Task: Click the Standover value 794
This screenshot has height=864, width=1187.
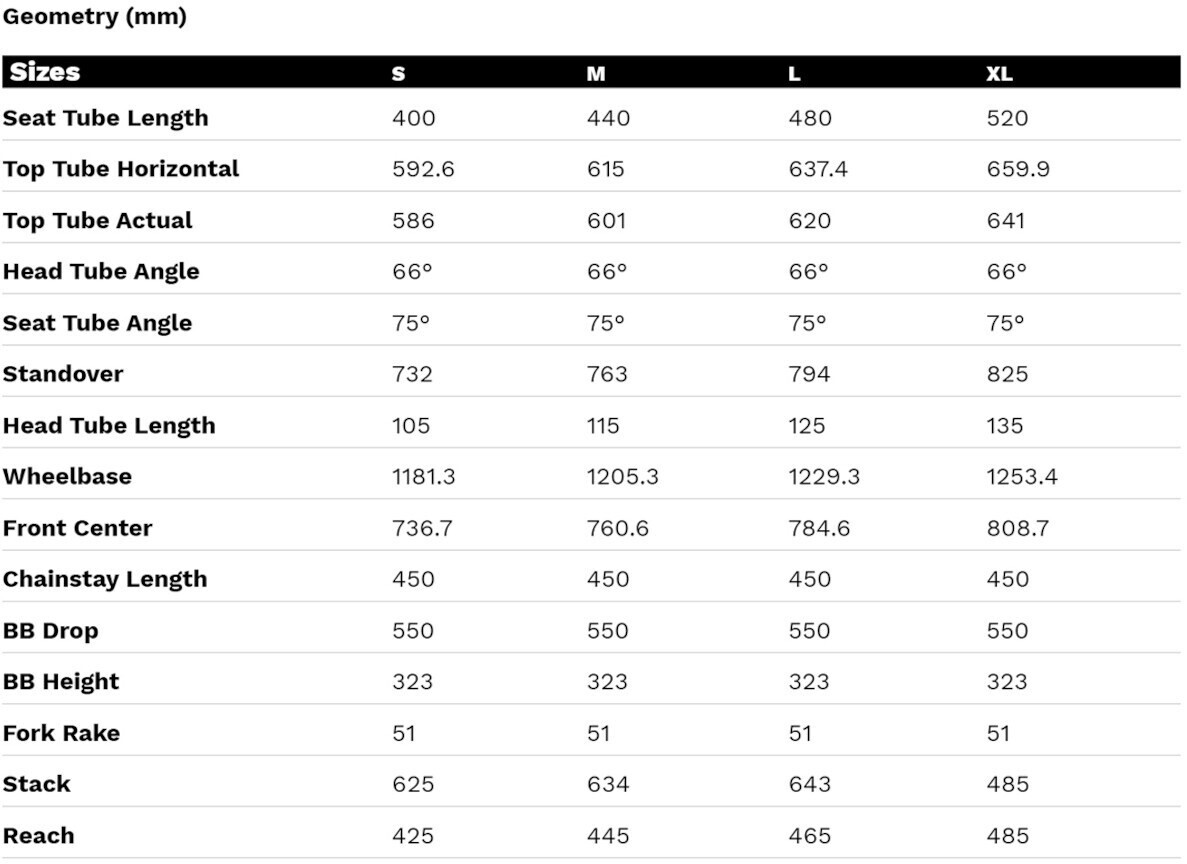Action: click(809, 374)
